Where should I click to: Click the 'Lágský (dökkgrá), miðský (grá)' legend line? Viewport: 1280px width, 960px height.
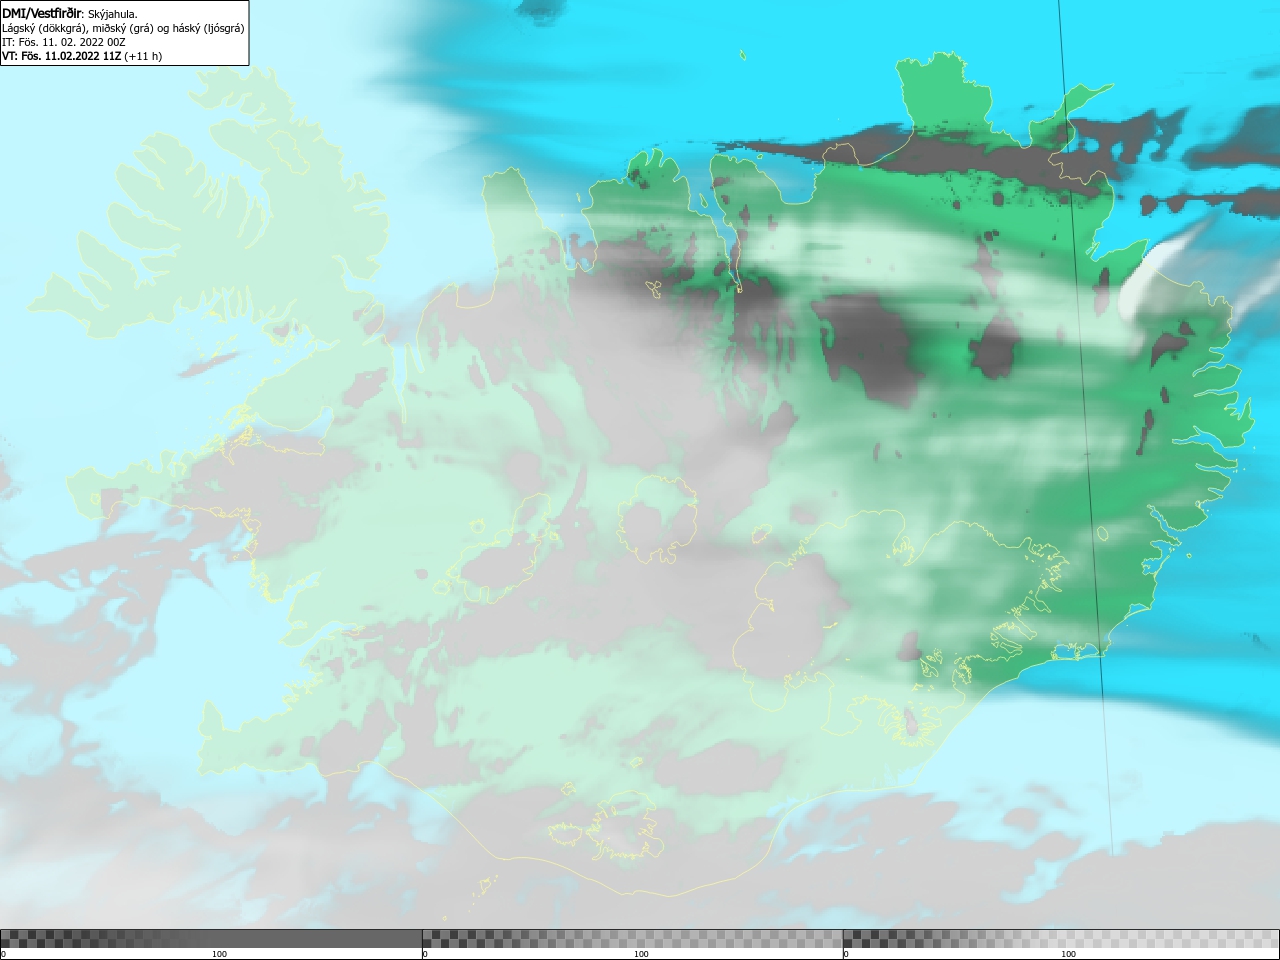[x=123, y=28]
